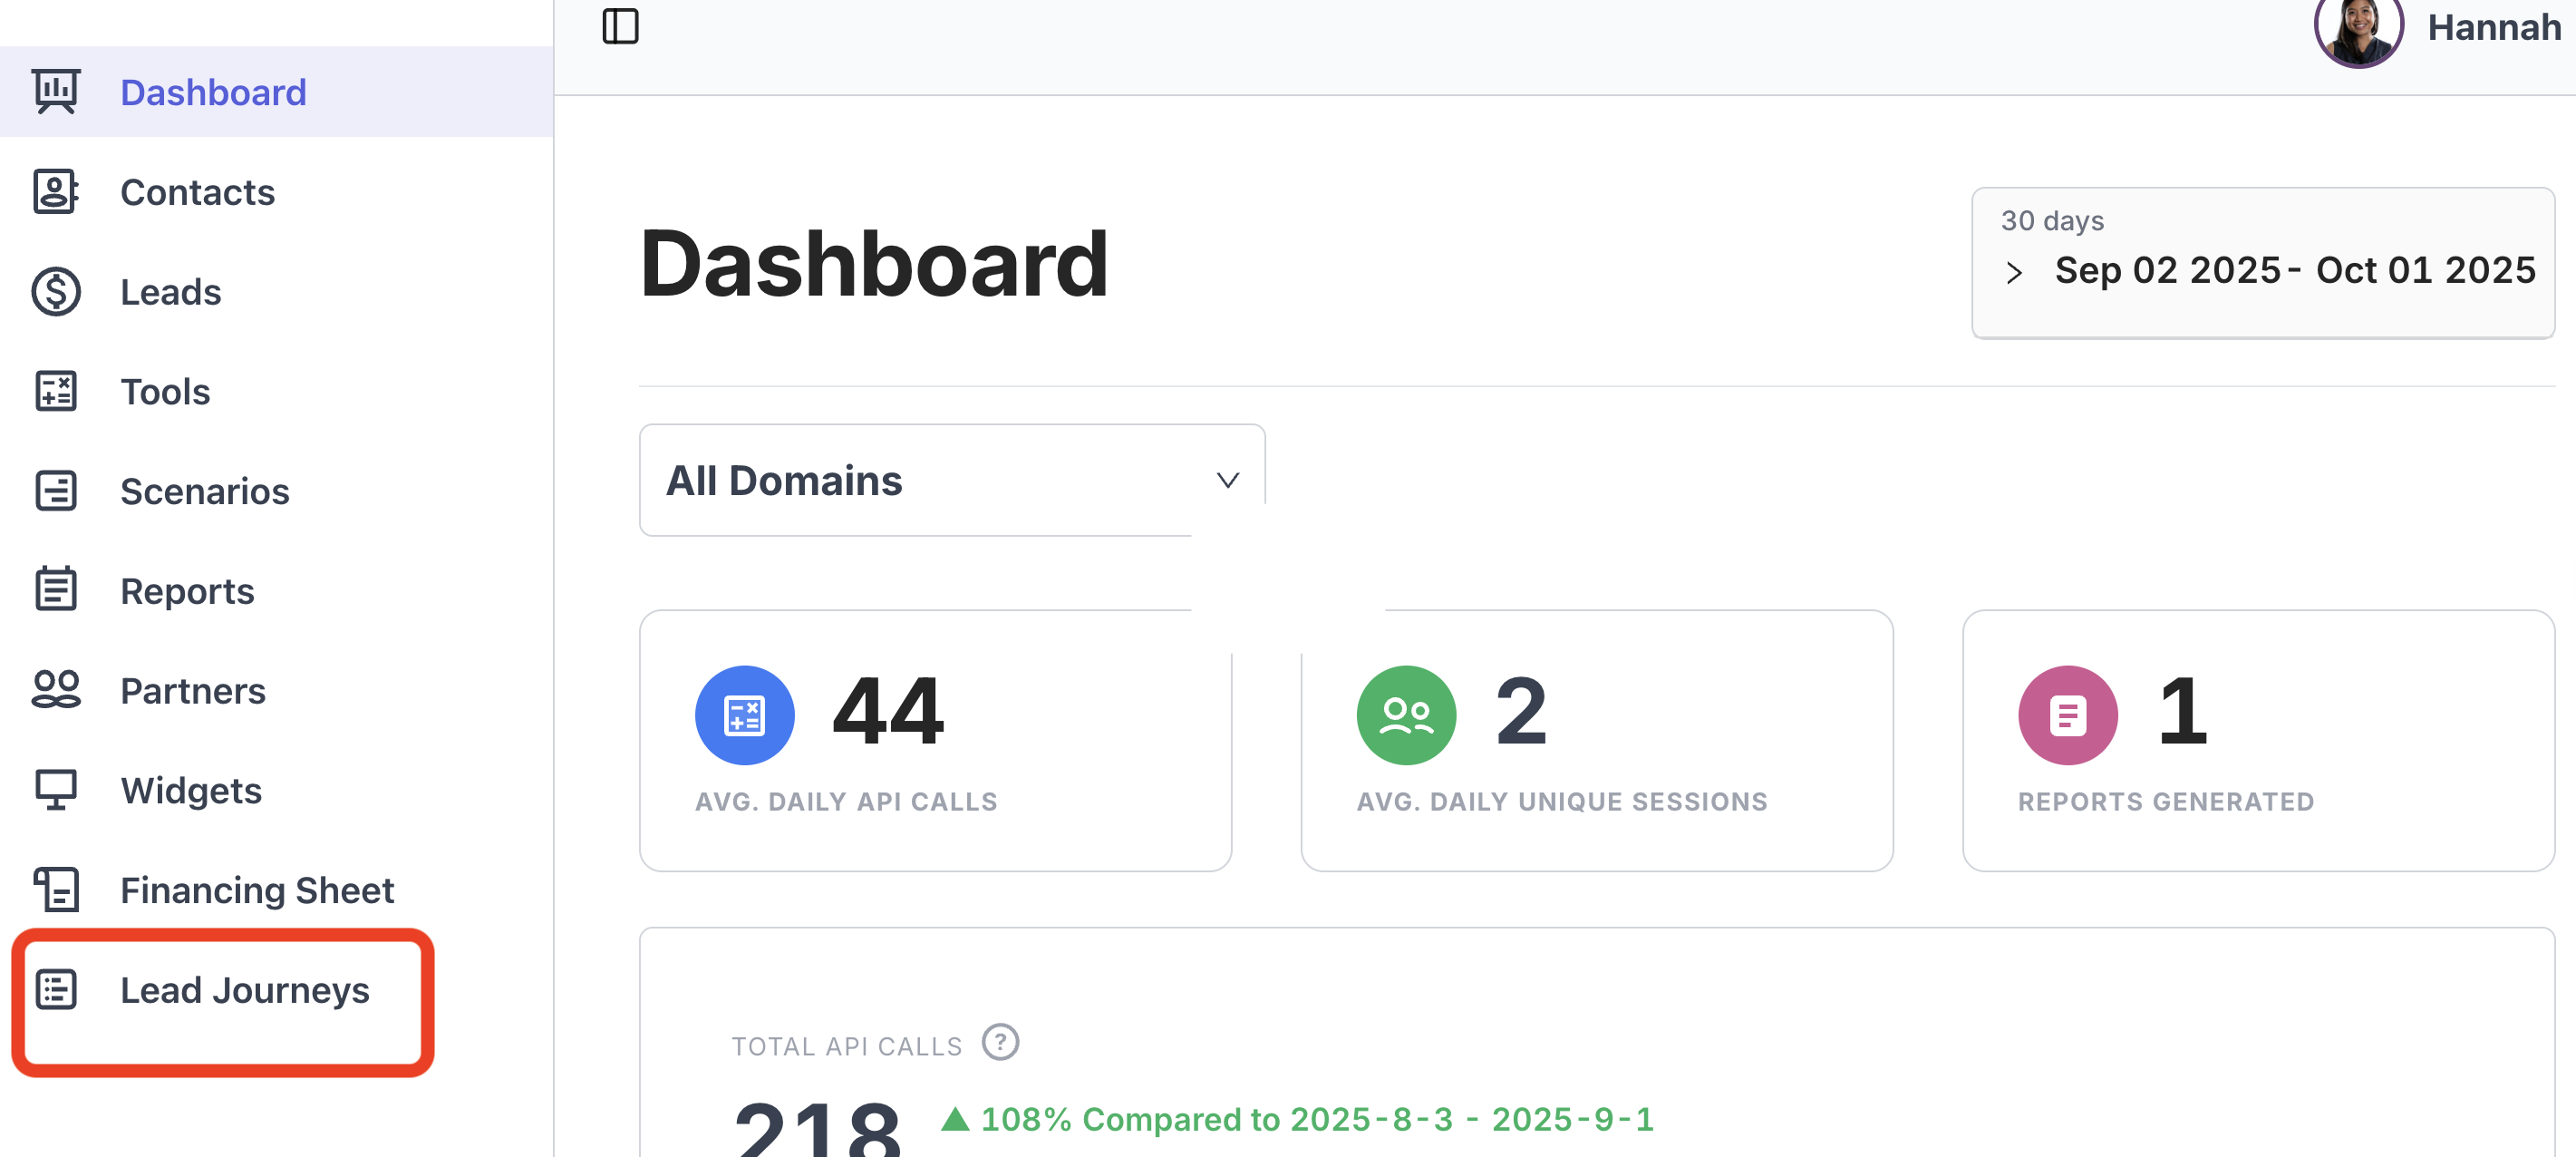Click the Widgets monitor icon
2576x1157 pixels.
pos(56,789)
